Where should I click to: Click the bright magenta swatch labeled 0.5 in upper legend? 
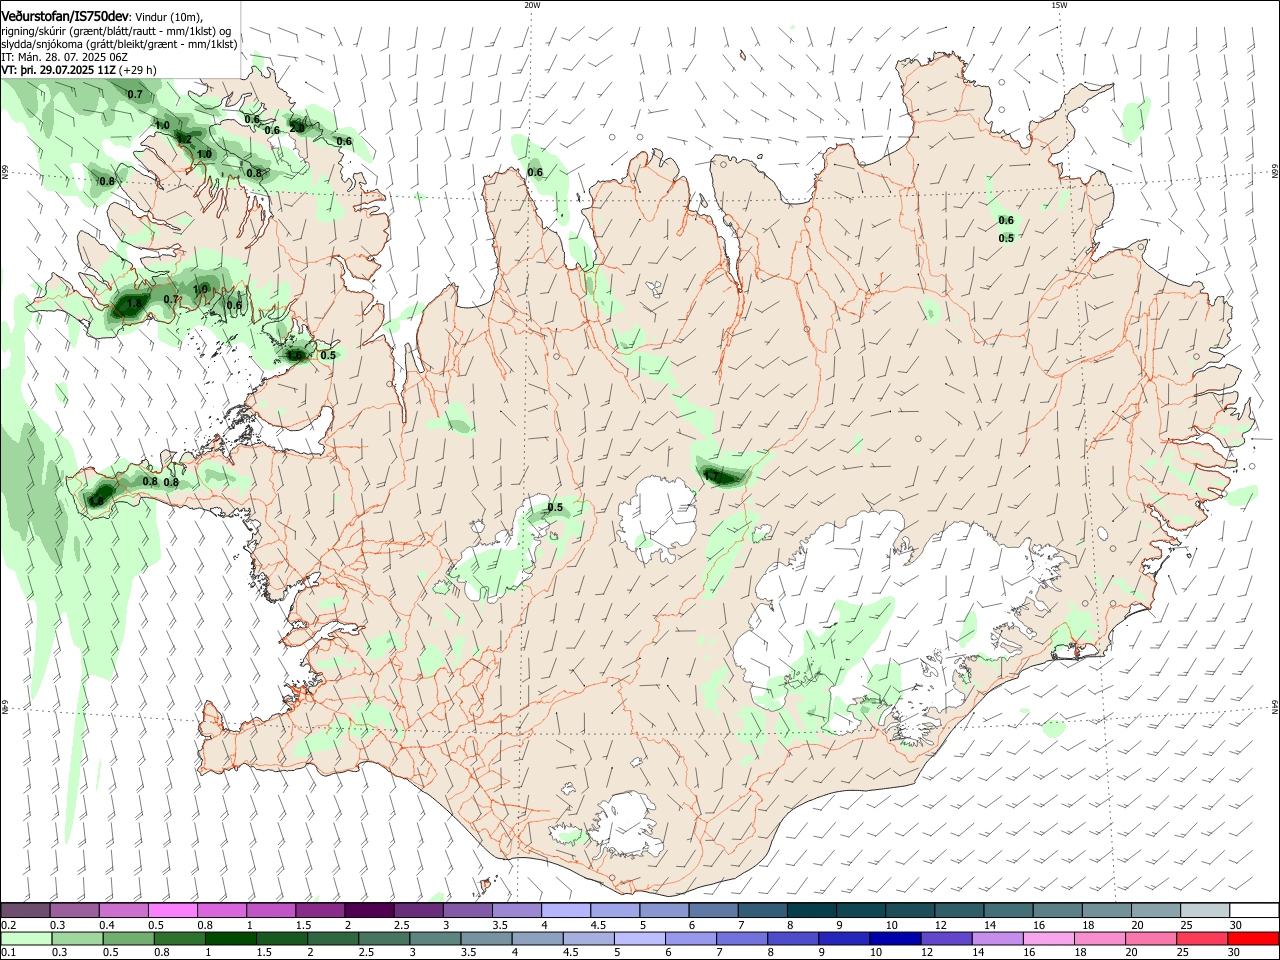click(172, 911)
